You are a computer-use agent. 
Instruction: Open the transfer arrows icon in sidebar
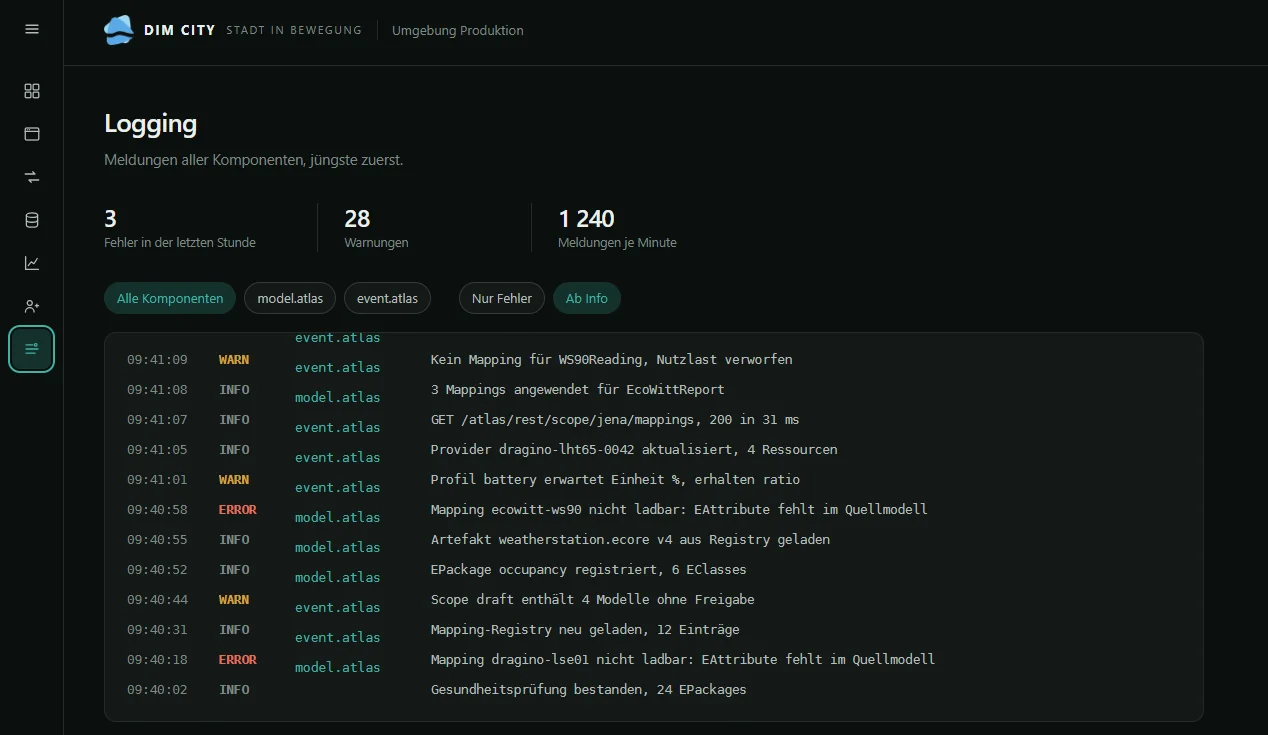(x=32, y=177)
